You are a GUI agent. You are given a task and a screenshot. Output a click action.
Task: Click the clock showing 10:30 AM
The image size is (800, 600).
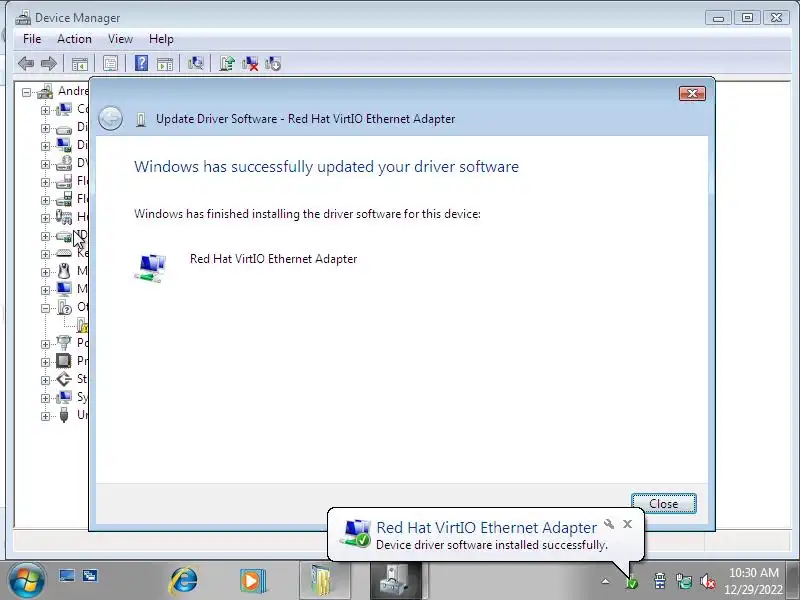point(754,572)
